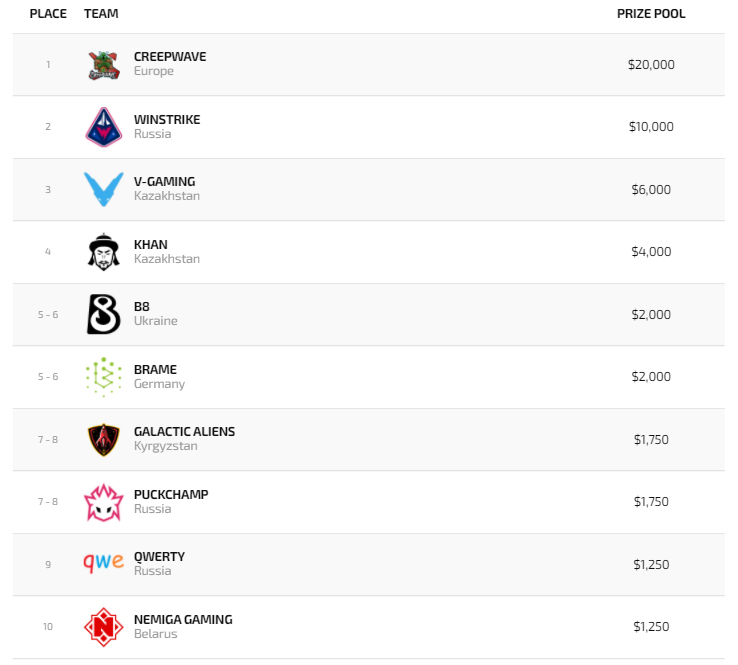Open the WINSTRIKE team link
Image resolution: width=738 pixels, height=665 pixels.
point(167,120)
